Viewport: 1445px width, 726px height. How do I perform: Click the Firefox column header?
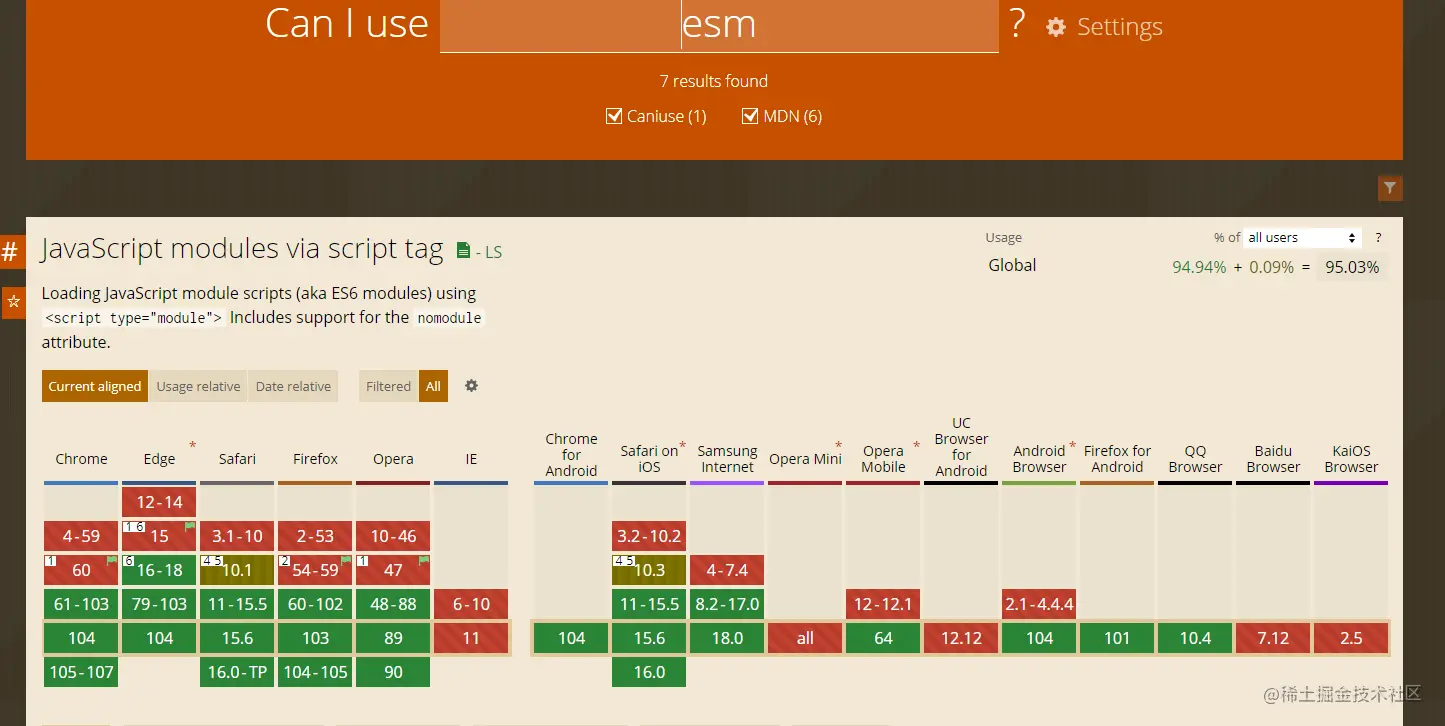[x=315, y=459]
